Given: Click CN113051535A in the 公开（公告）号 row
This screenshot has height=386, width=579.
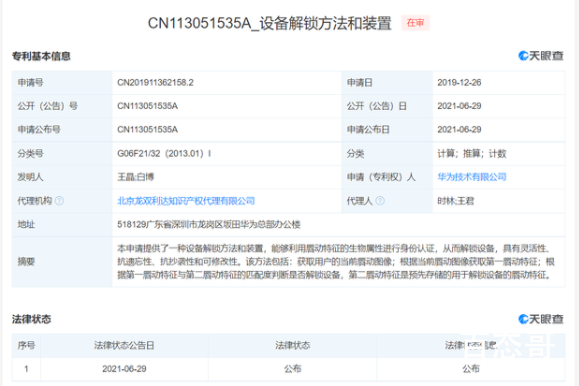Looking at the screenshot, I should point(148,106).
